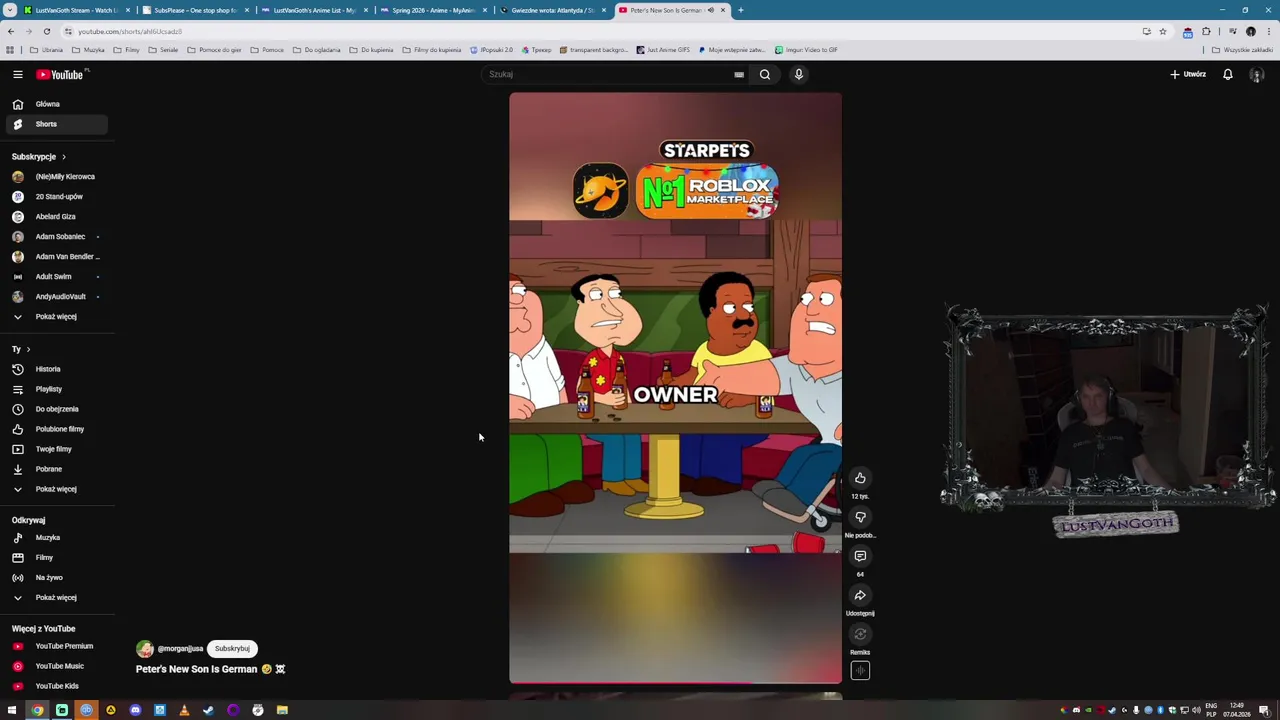Share the Short via Udostępnij

860,595
